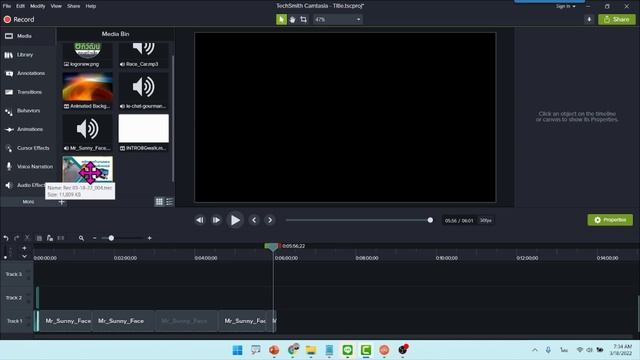Click the timeline magnifier zoom icon
Viewport: 640px width, 360px height.
(x=81, y=238)
